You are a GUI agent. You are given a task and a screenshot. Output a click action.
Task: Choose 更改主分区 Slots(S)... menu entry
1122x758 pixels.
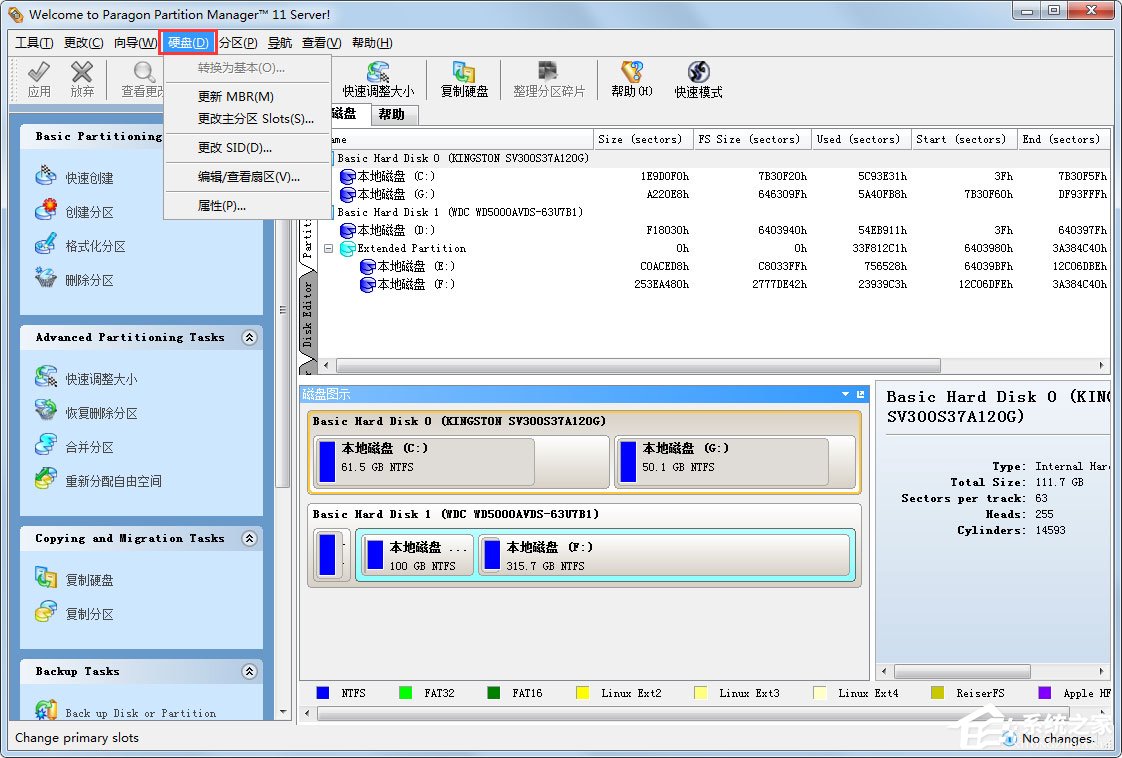248,119
